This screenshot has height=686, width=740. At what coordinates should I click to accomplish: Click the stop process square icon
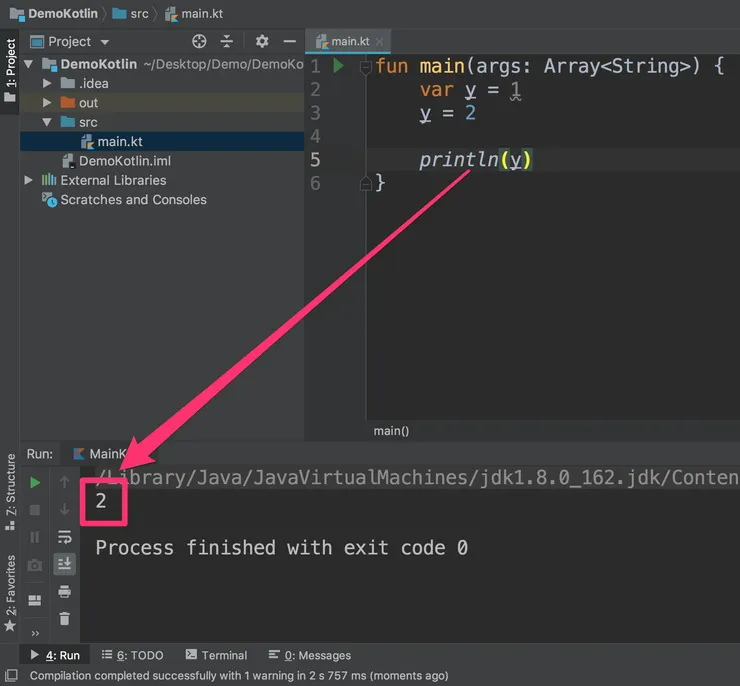35,510
